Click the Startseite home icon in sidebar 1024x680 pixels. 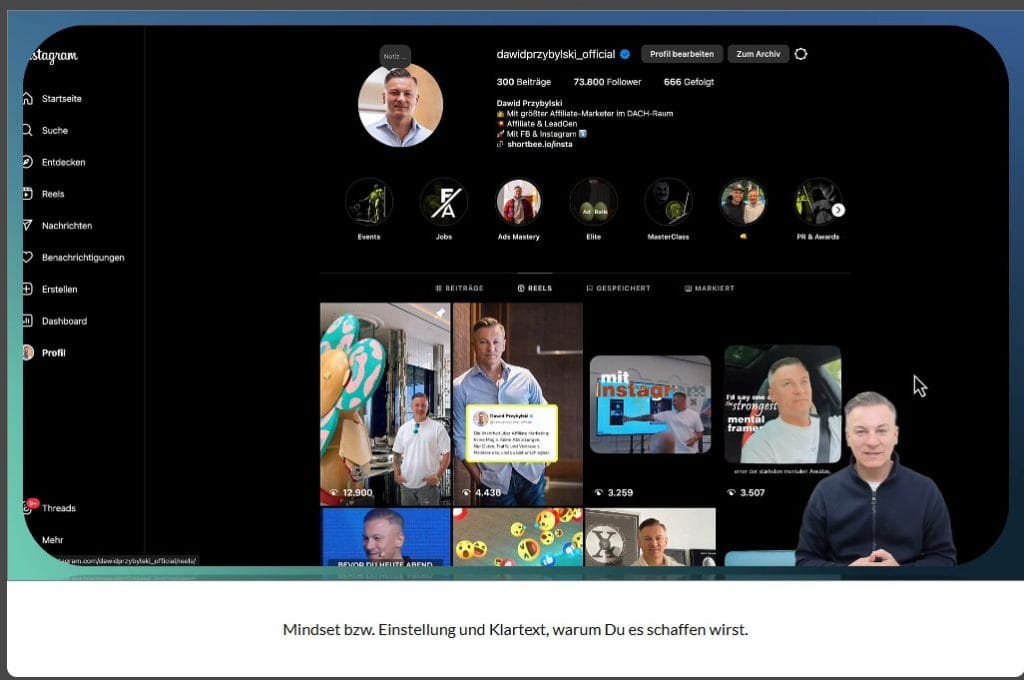click(27, 99)
